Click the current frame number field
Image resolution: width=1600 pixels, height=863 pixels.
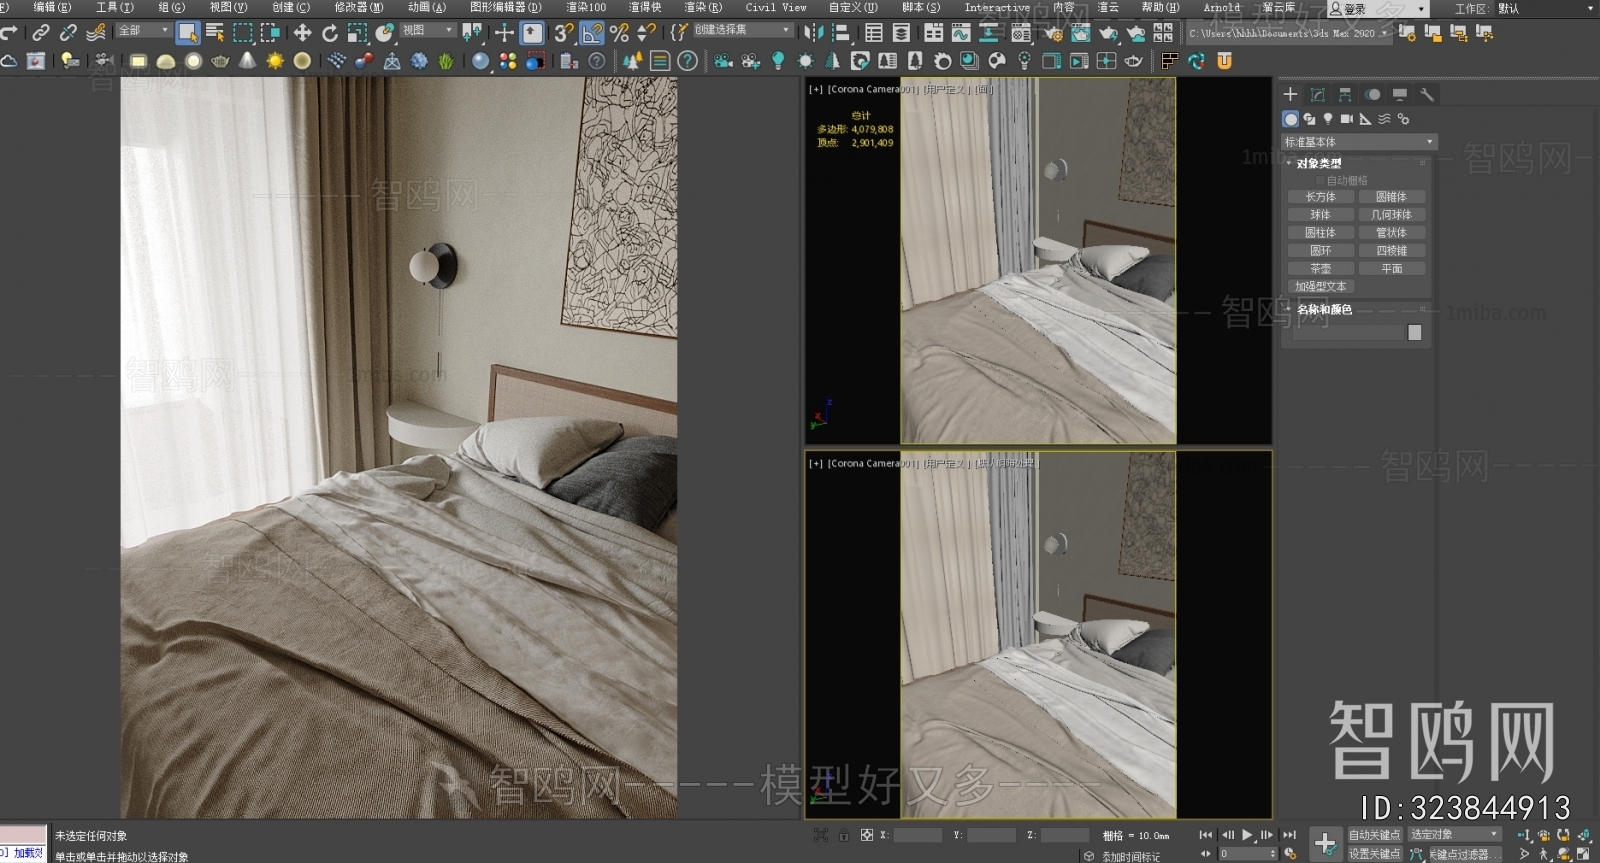click(1246, 854)
